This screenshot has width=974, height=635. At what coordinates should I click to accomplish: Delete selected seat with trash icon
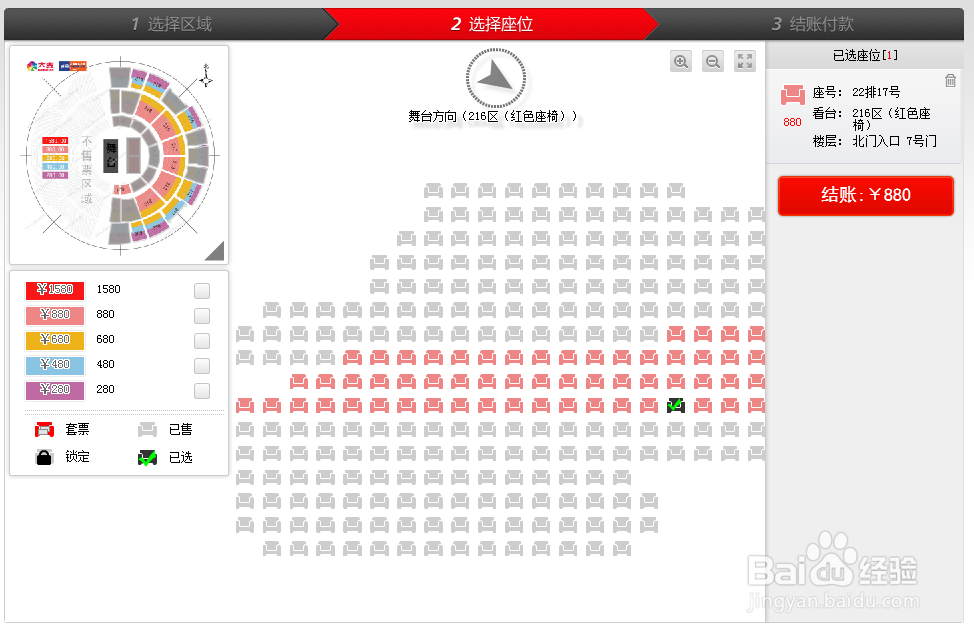pos(950,81)
